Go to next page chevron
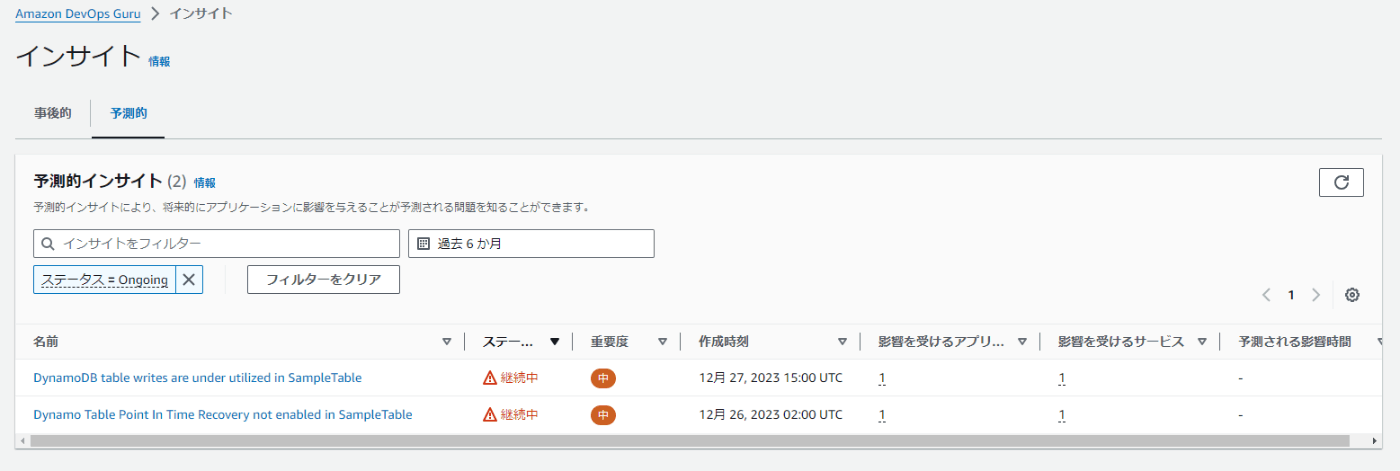 click(1316, 295)
